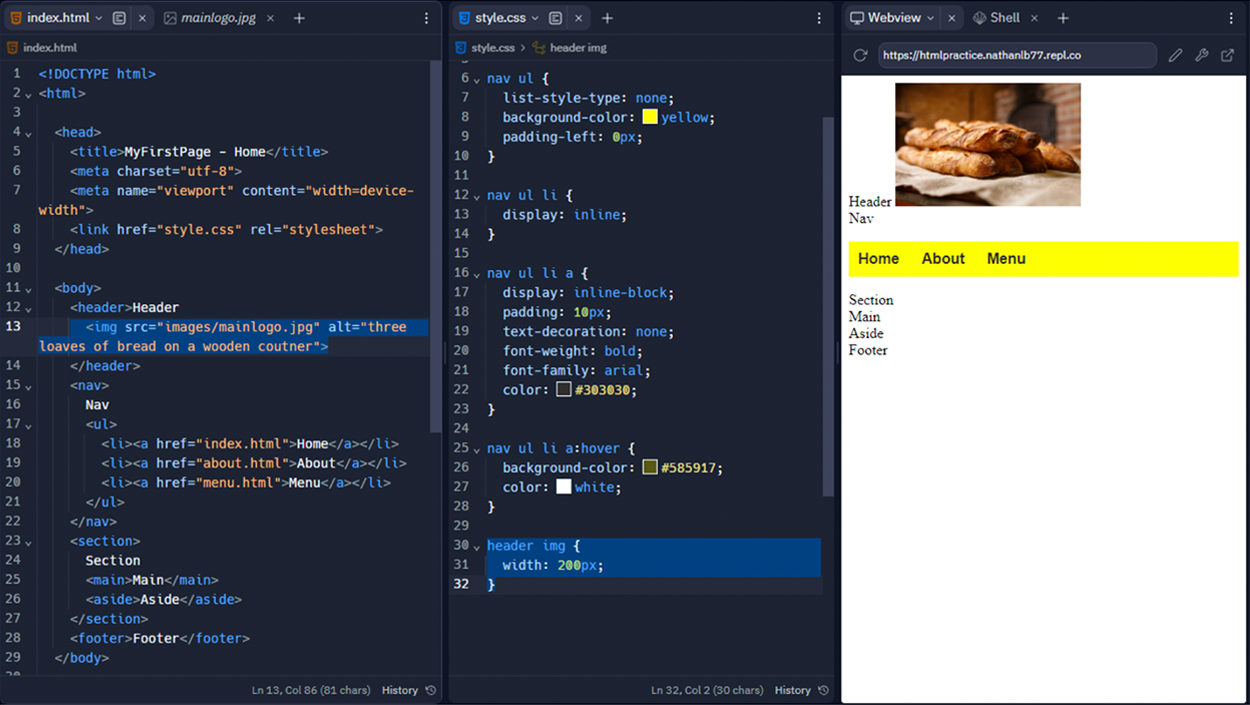The image size is (1250, 705).
Task: Open the yellow color swatch picker
Action: click(650, 117)
